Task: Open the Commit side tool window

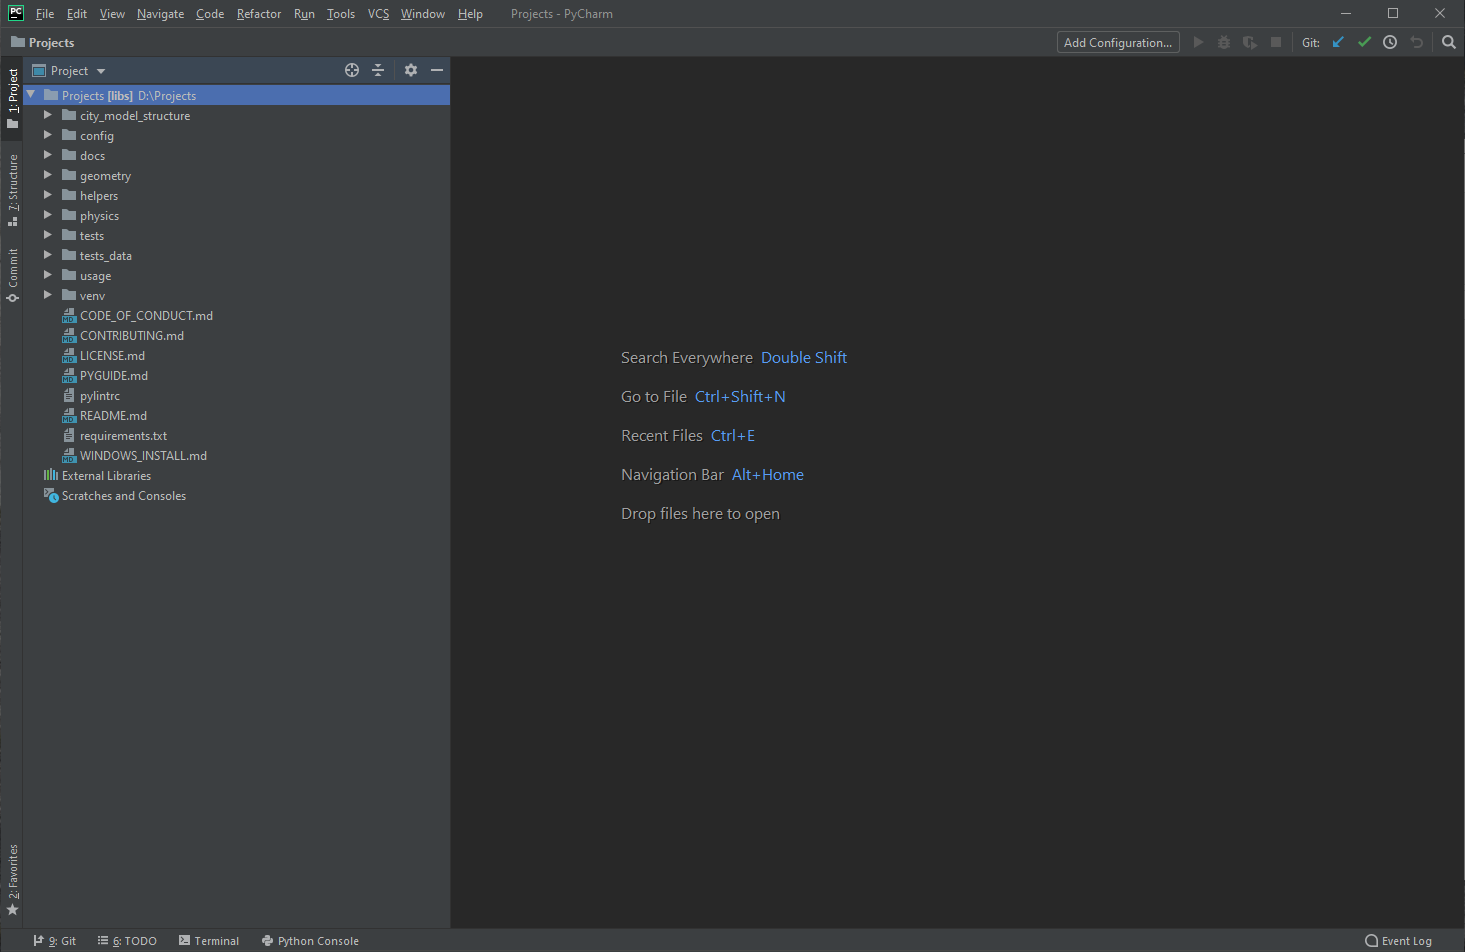Action: point(12,275)
